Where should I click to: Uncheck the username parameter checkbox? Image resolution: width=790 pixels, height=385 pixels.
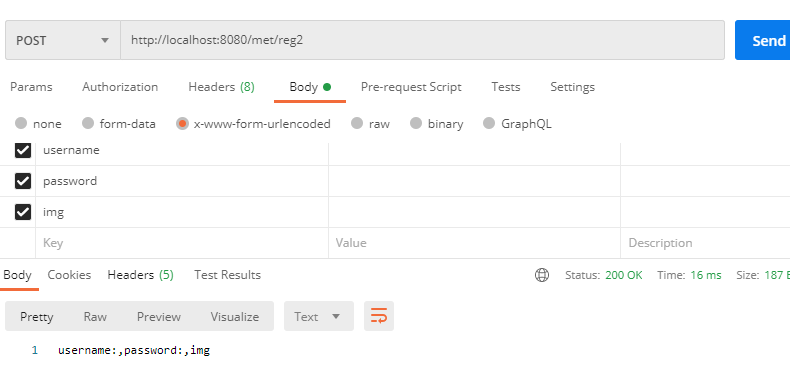pos(23,150)
